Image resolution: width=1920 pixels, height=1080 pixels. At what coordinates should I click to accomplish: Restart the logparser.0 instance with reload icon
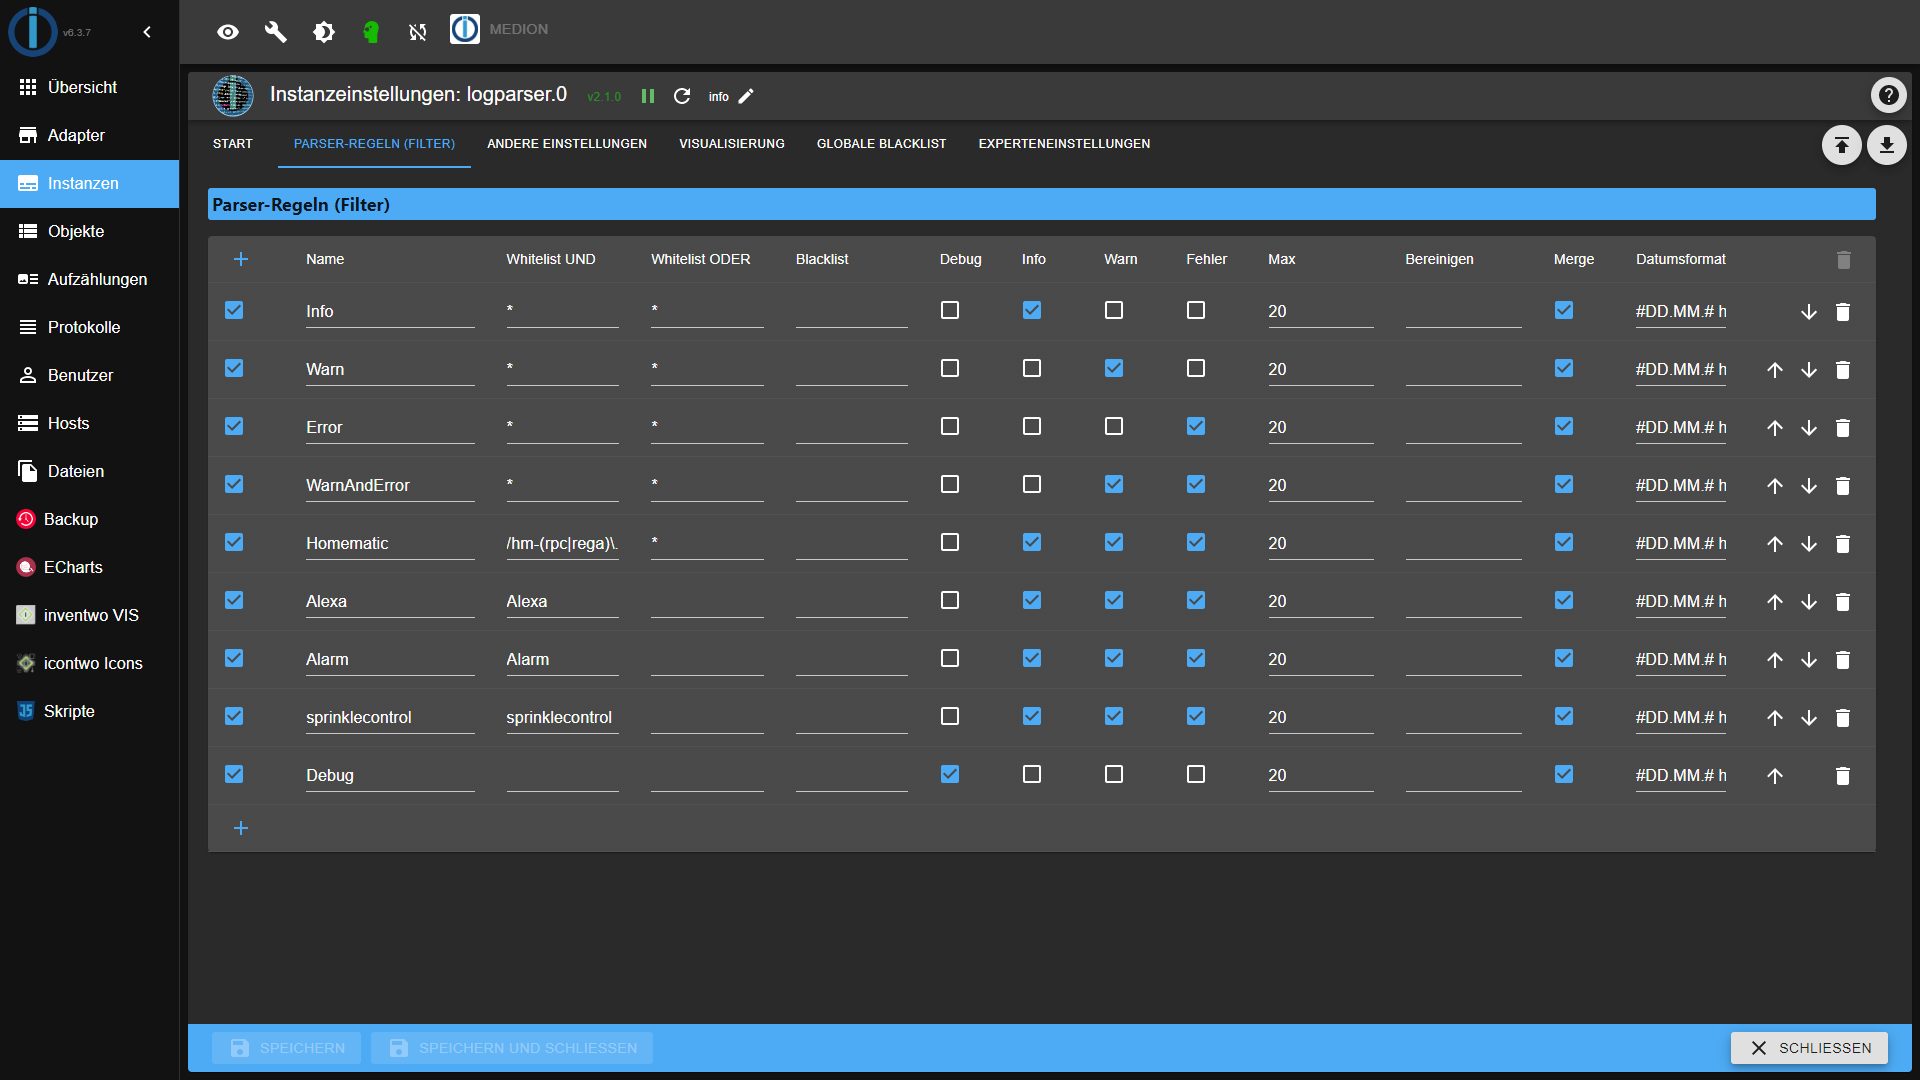[x=682, y=96]
